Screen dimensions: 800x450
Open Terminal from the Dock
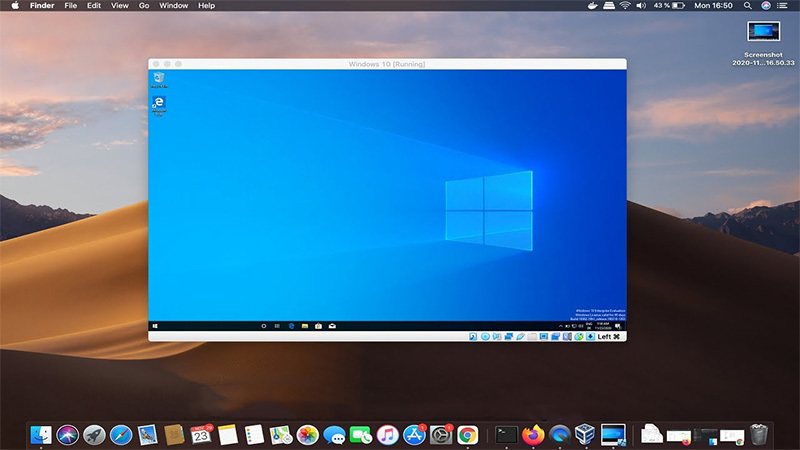coord(506,435)
